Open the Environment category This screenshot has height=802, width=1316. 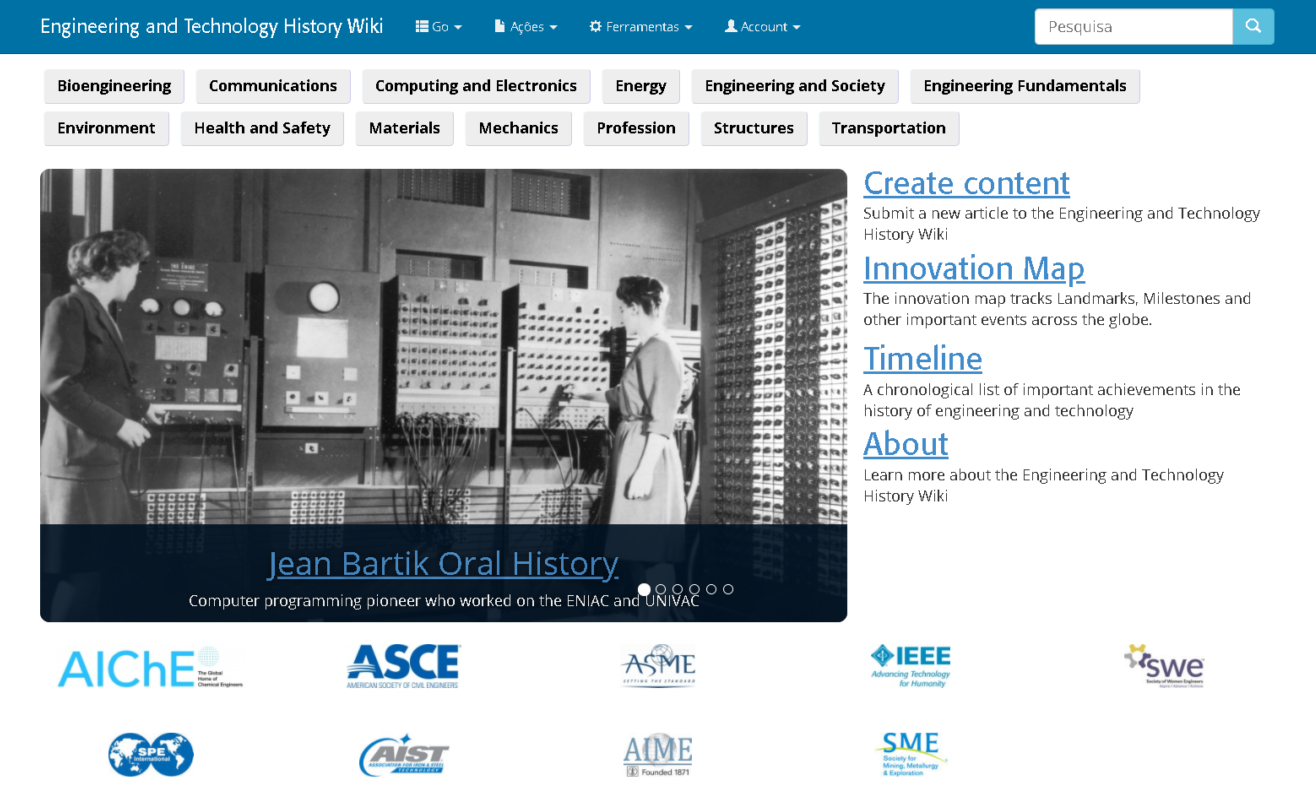[106, 128]
